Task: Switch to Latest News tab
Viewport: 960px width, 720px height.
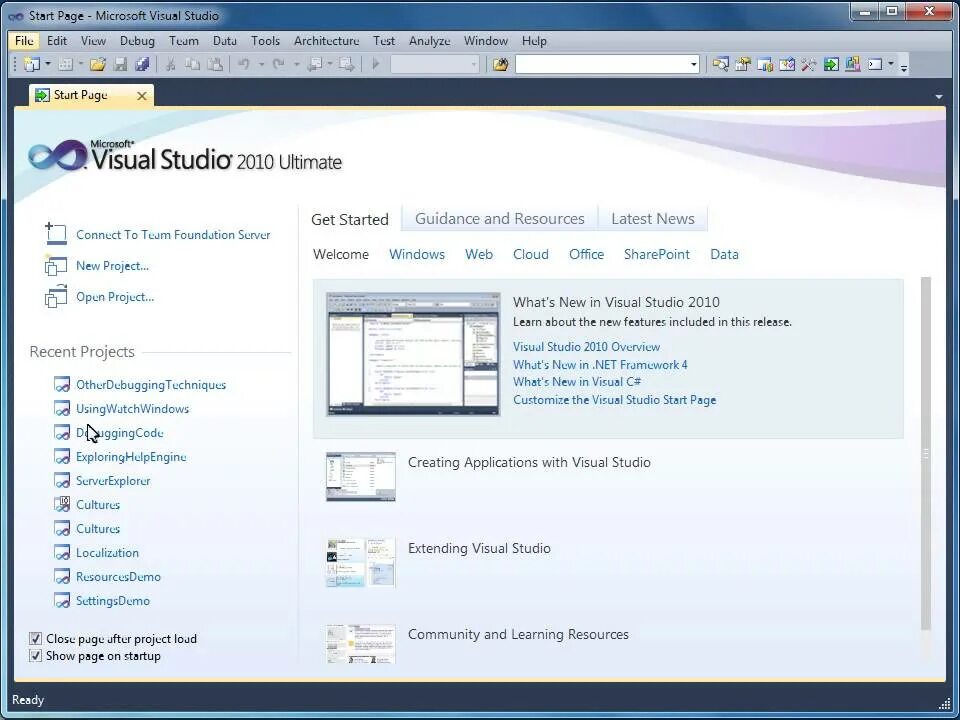Action: tap(653, 219)
